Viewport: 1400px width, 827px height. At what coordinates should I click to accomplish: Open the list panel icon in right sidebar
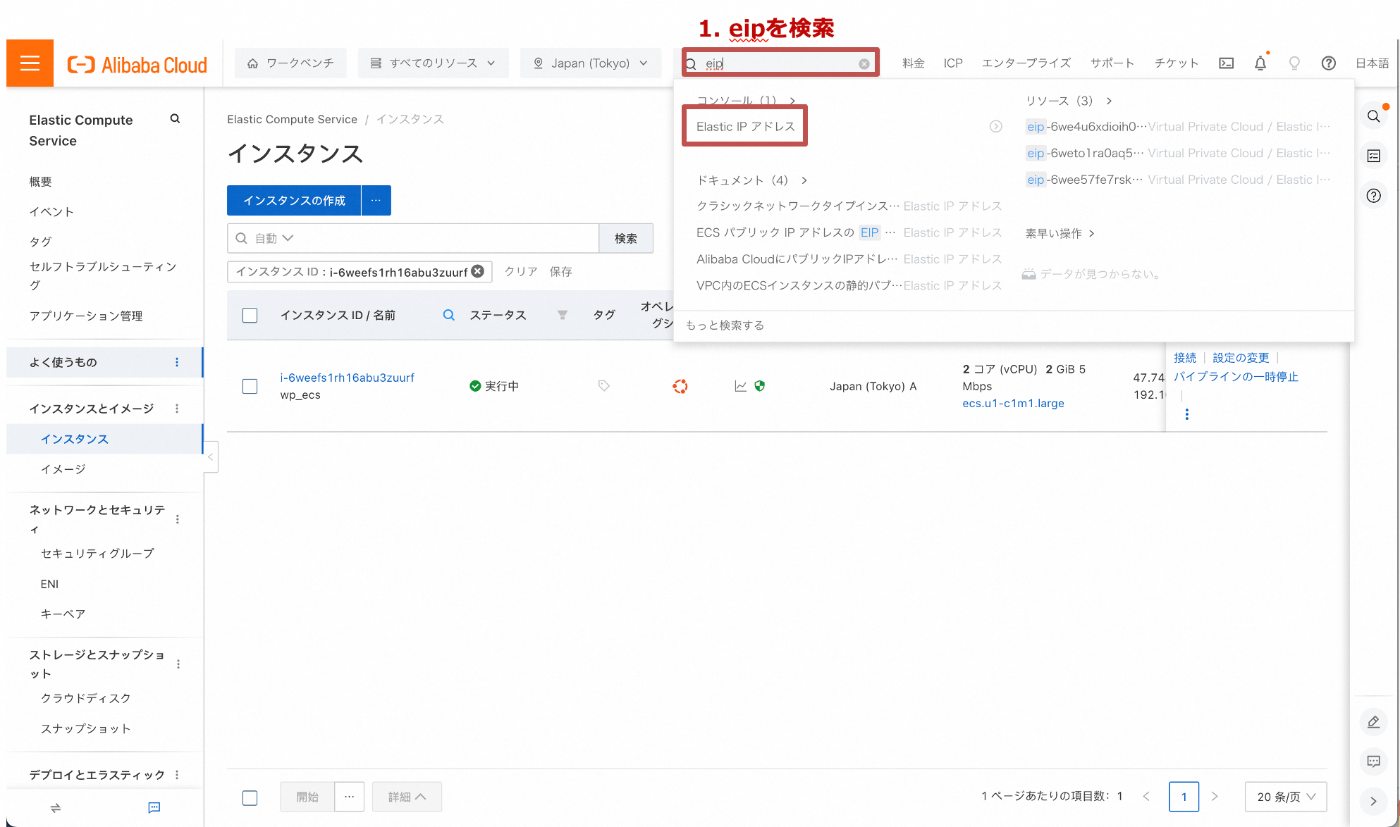[x=1373, y=156]
